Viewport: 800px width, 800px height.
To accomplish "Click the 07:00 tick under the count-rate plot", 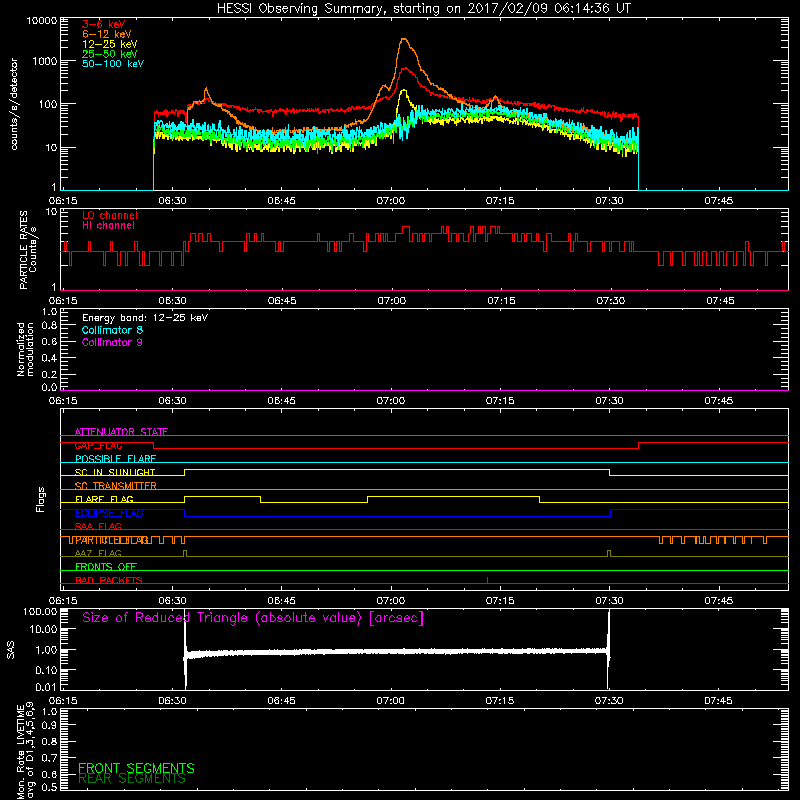I will click(x=391, y=201).
